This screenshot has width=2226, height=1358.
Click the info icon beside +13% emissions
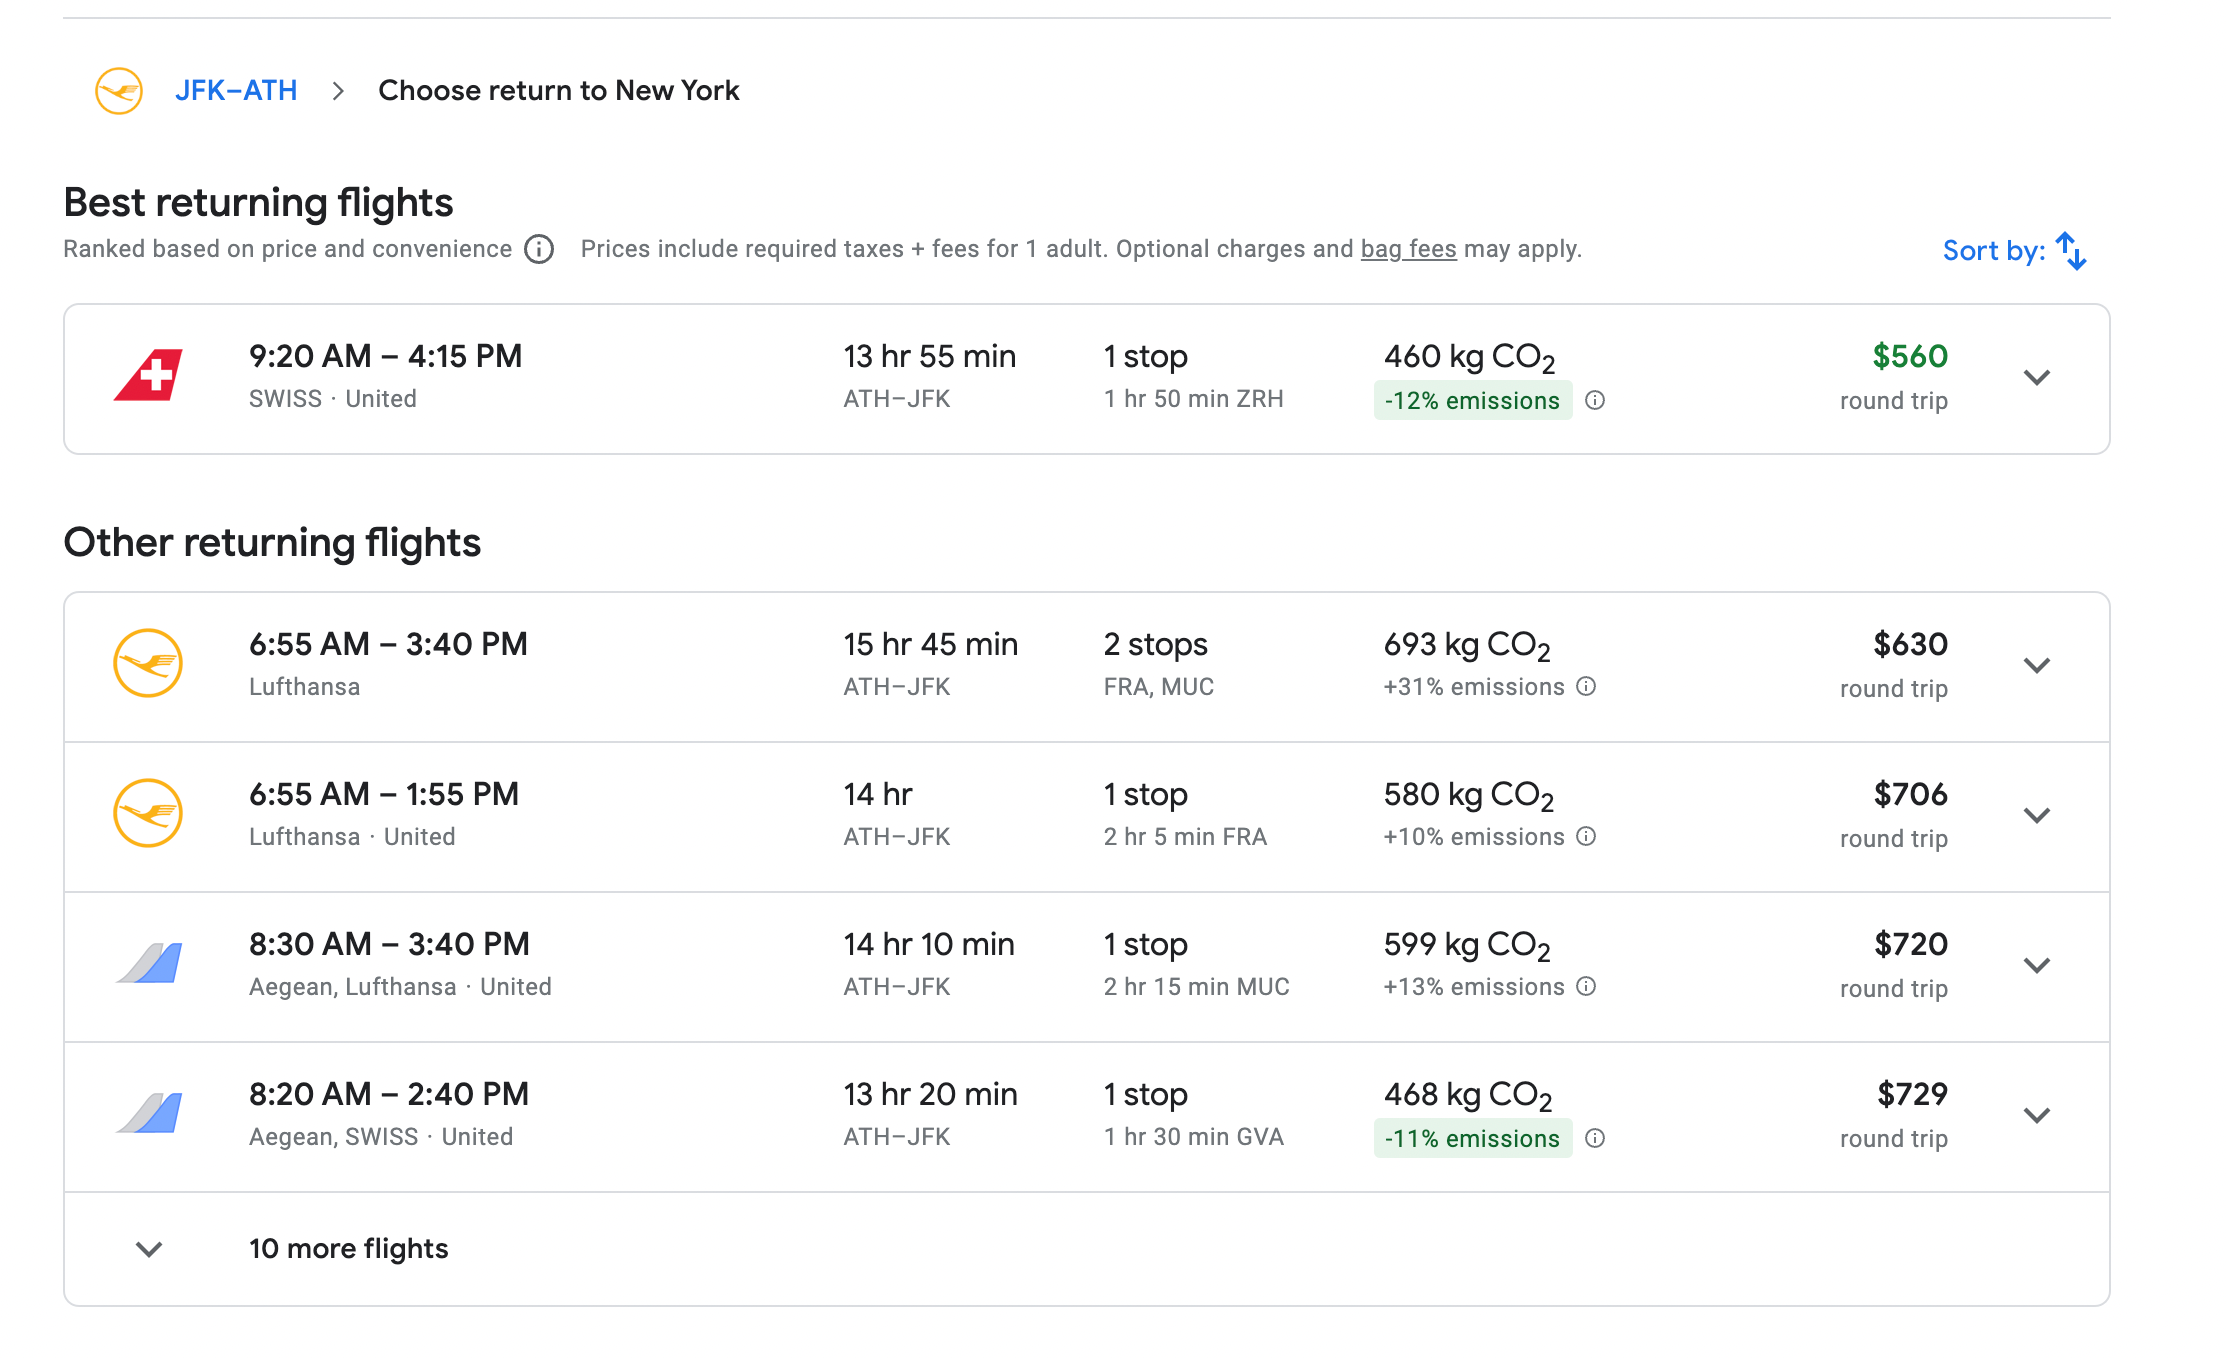pos(1586,987)
